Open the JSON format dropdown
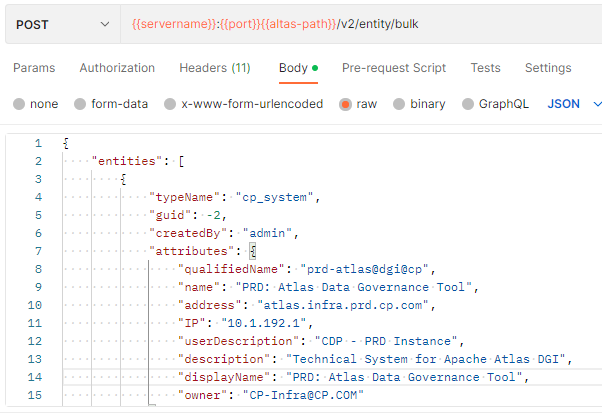This screenshot has height=416, width=602. click(x=574, y=104)
